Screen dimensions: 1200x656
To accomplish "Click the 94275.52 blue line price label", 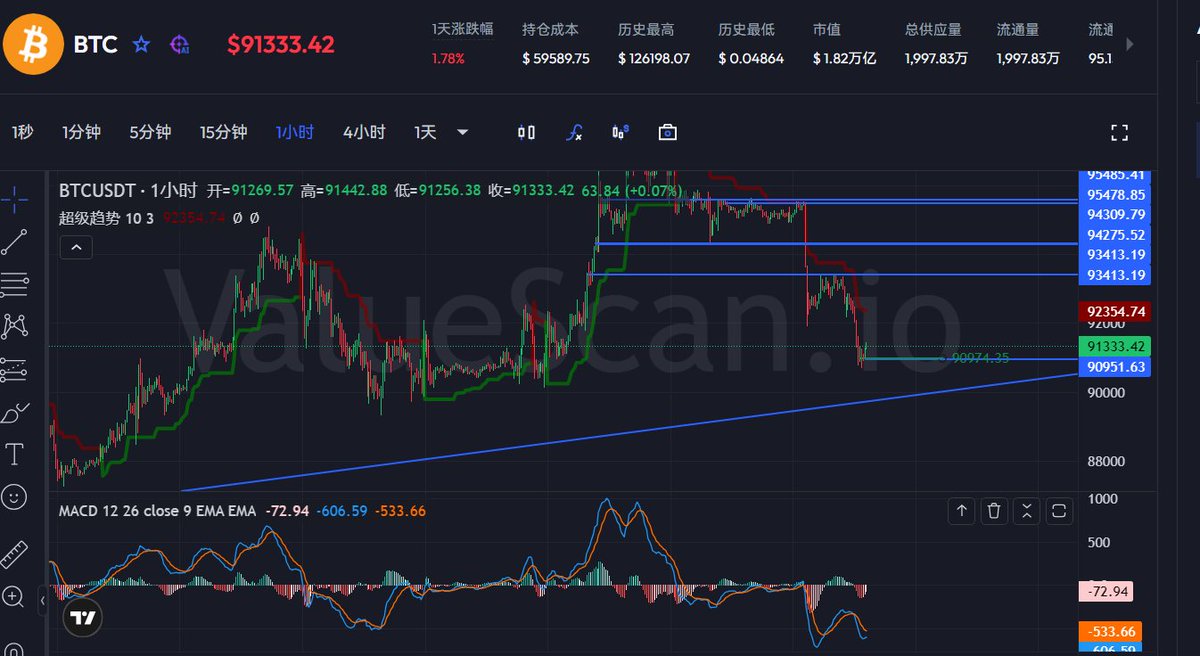I will [1114, 235].
